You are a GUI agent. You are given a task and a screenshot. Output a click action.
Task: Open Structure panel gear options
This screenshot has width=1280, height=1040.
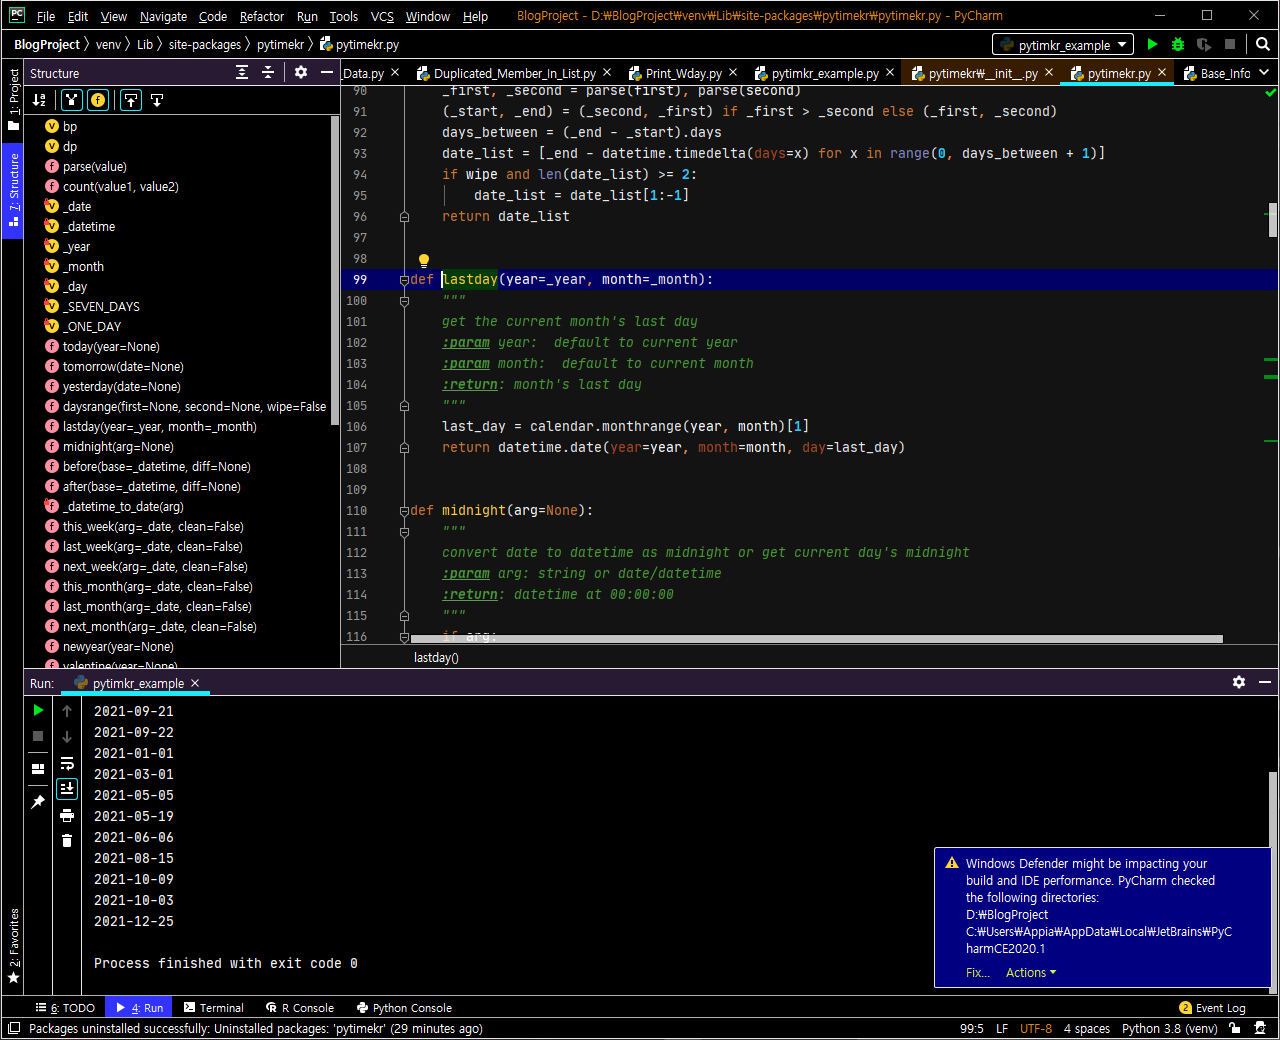pyautogui.click(x=301, y=72)
